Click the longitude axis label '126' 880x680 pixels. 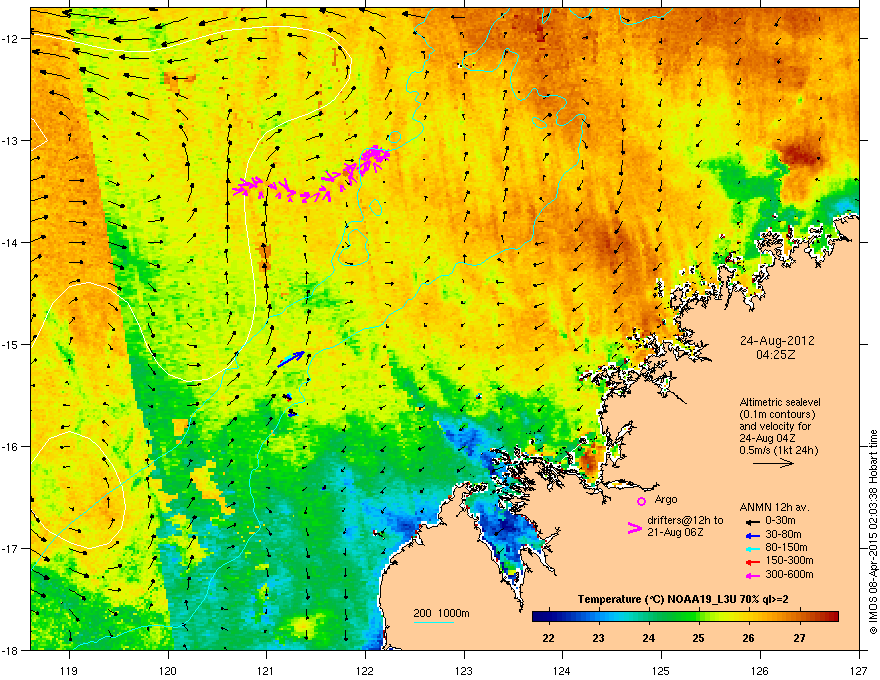tap(760, 670)
